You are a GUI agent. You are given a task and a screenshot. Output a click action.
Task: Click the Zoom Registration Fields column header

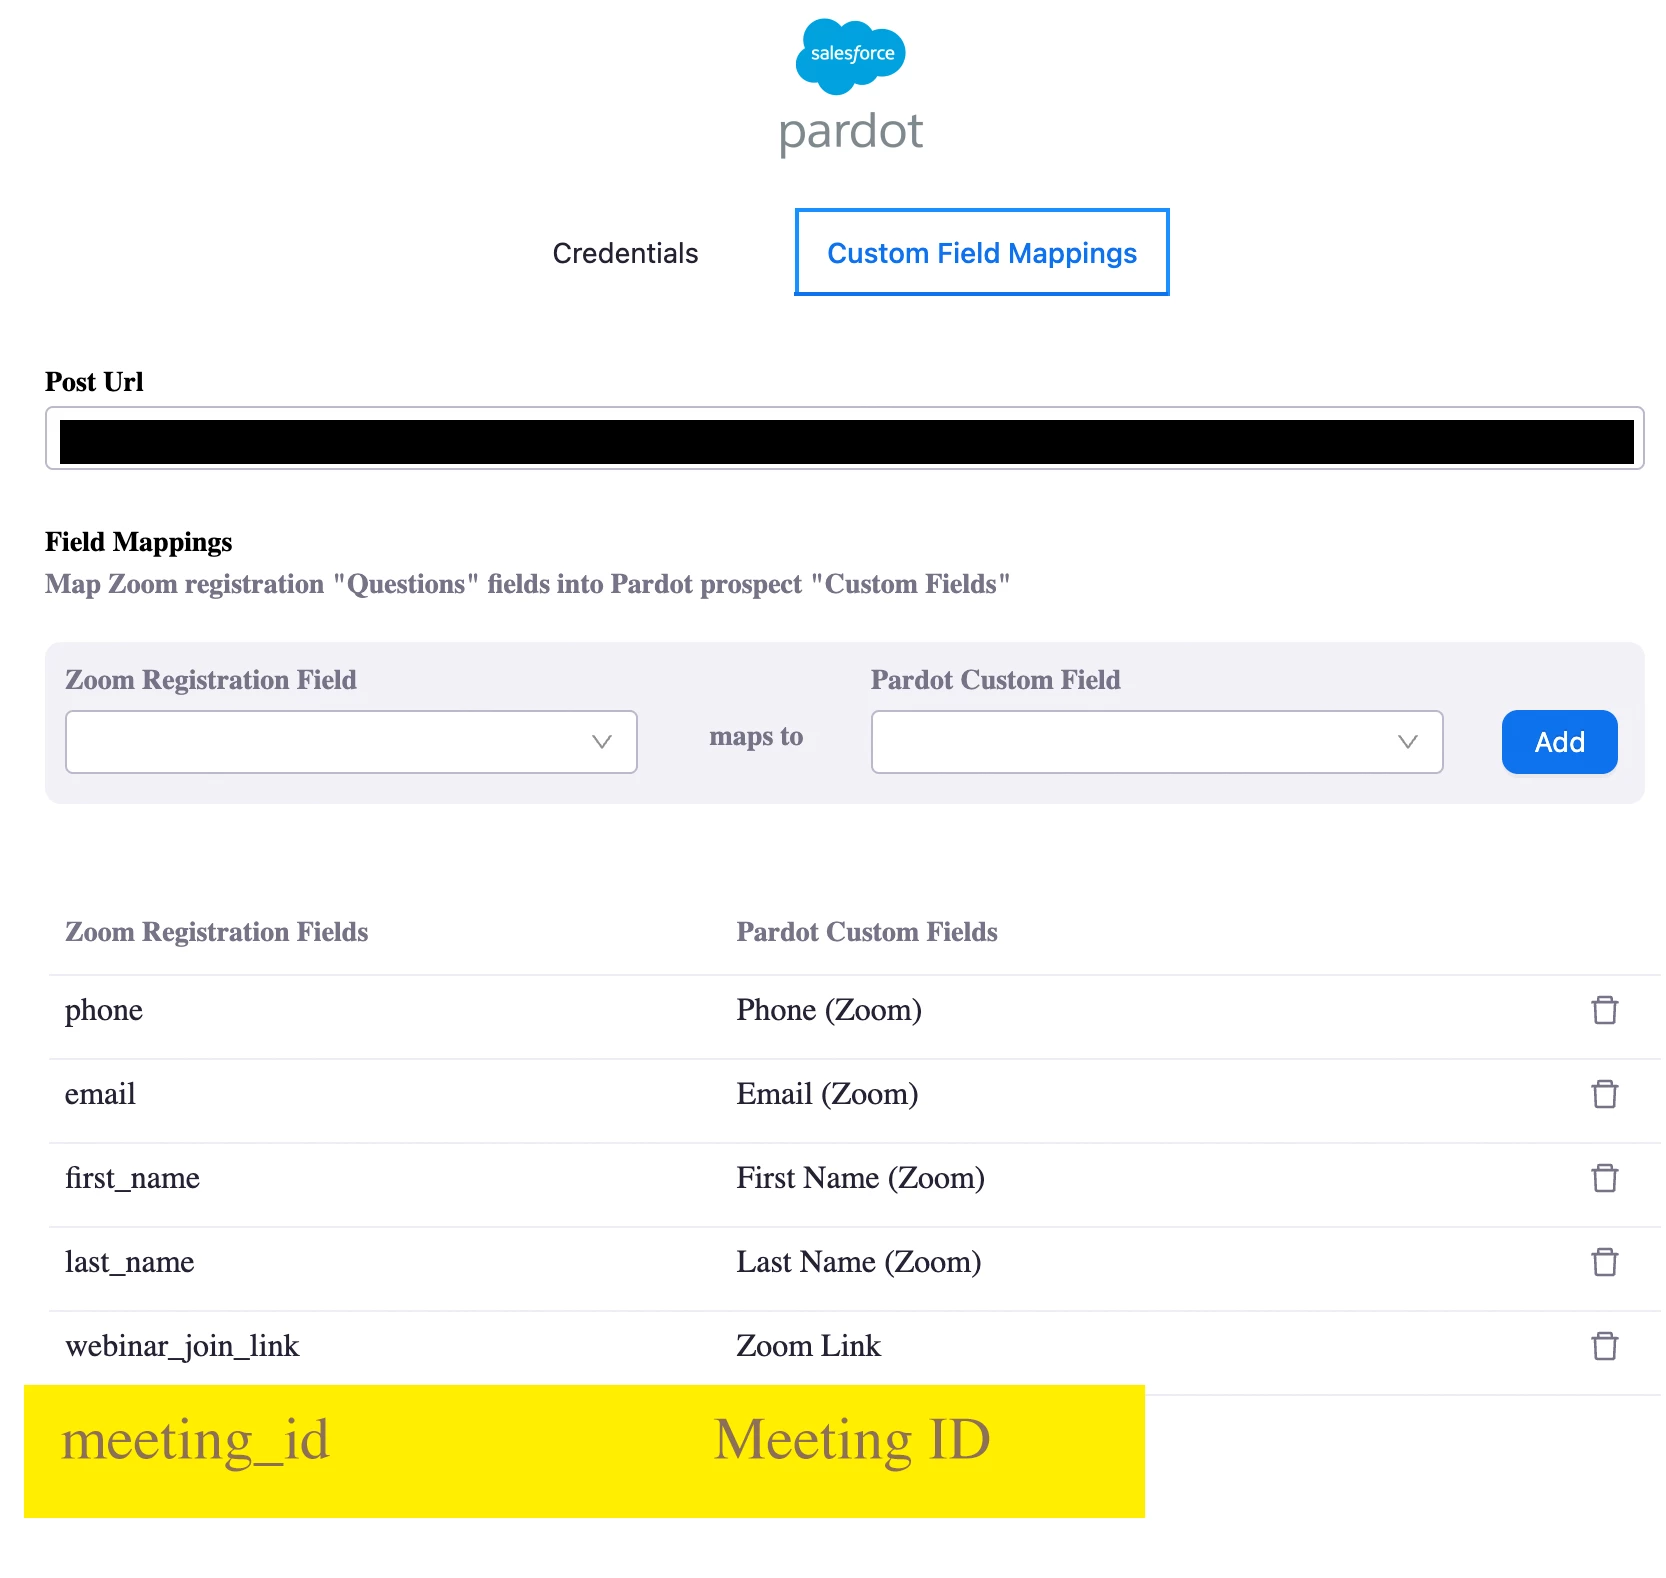point(216,932)
